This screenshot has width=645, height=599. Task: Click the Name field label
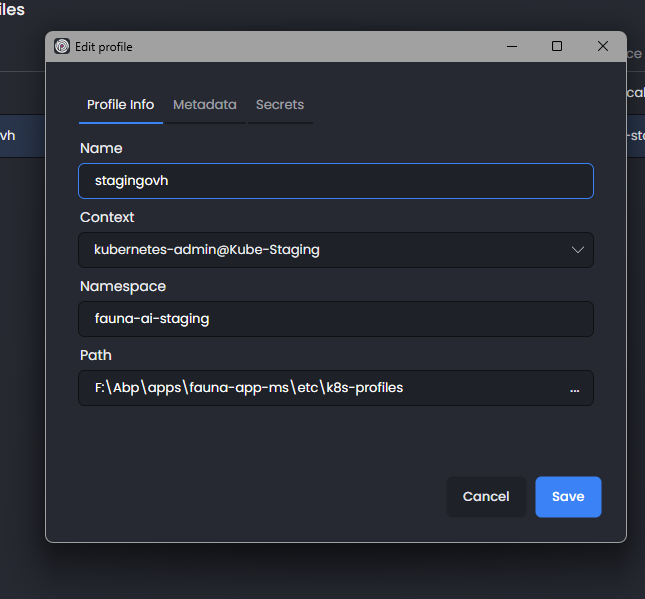pos(101,148)
